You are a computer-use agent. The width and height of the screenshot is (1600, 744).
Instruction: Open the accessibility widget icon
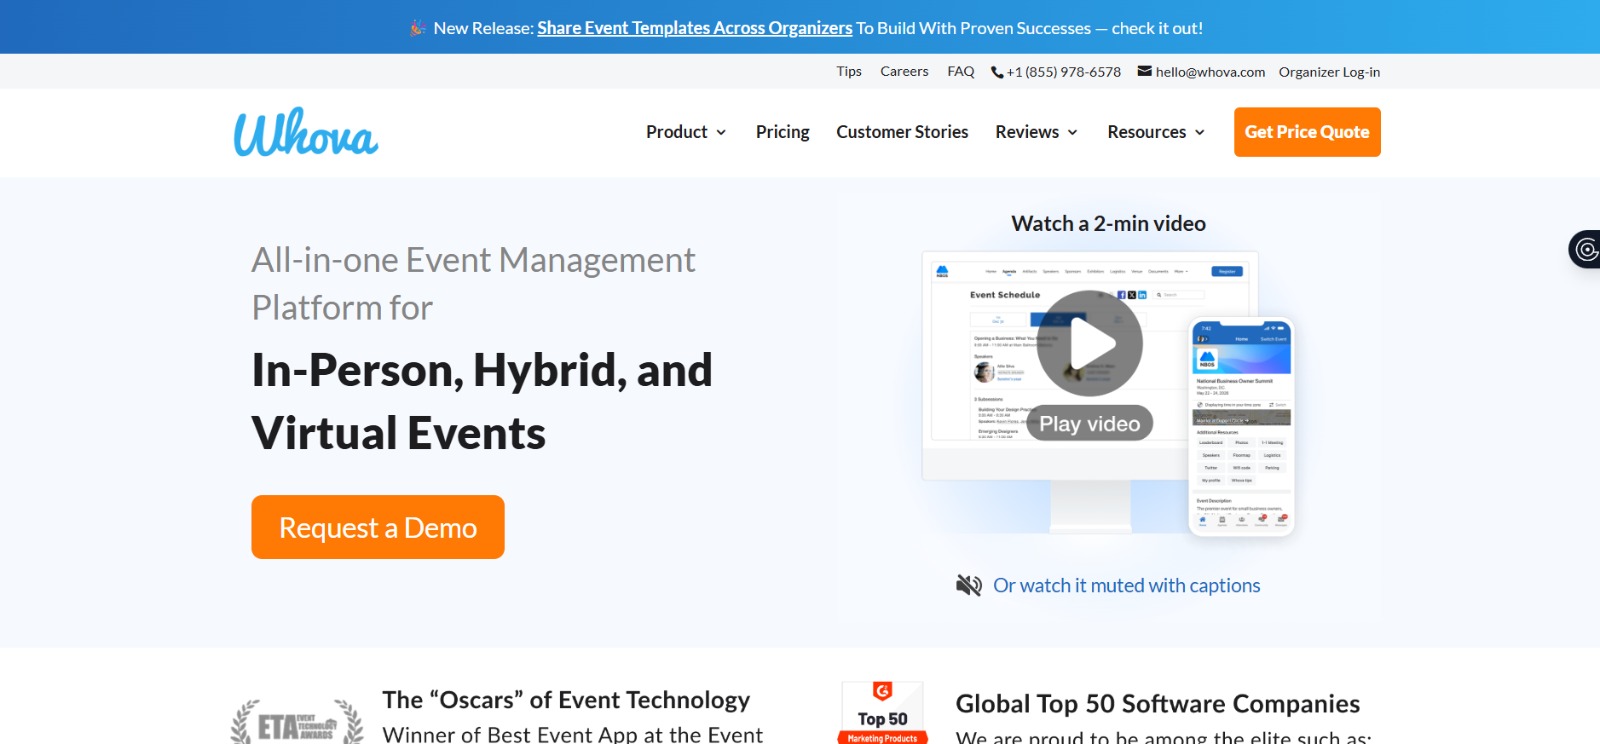point(1585,249)
